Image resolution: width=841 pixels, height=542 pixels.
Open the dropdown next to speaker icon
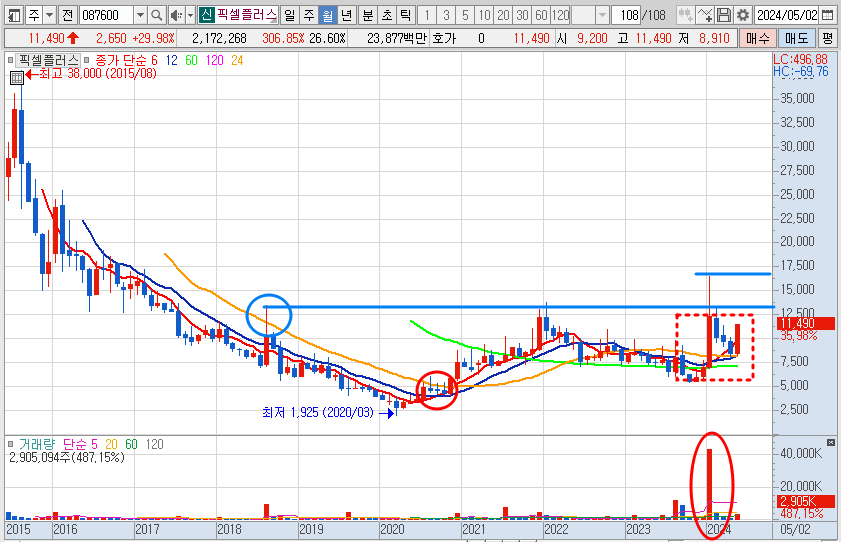190,15
